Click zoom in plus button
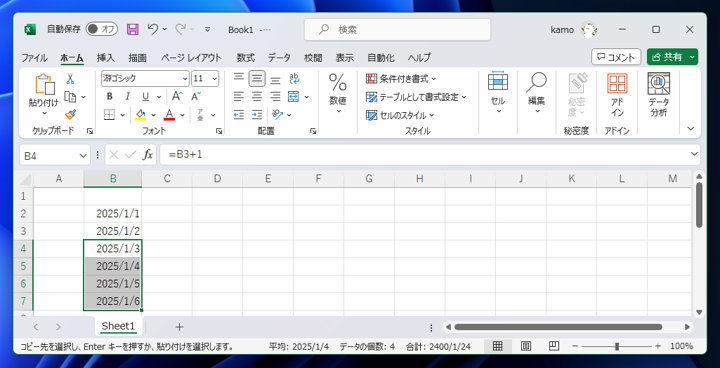This screenshot has width=720, height=368. pyautogui.click(x=658, y=346)
